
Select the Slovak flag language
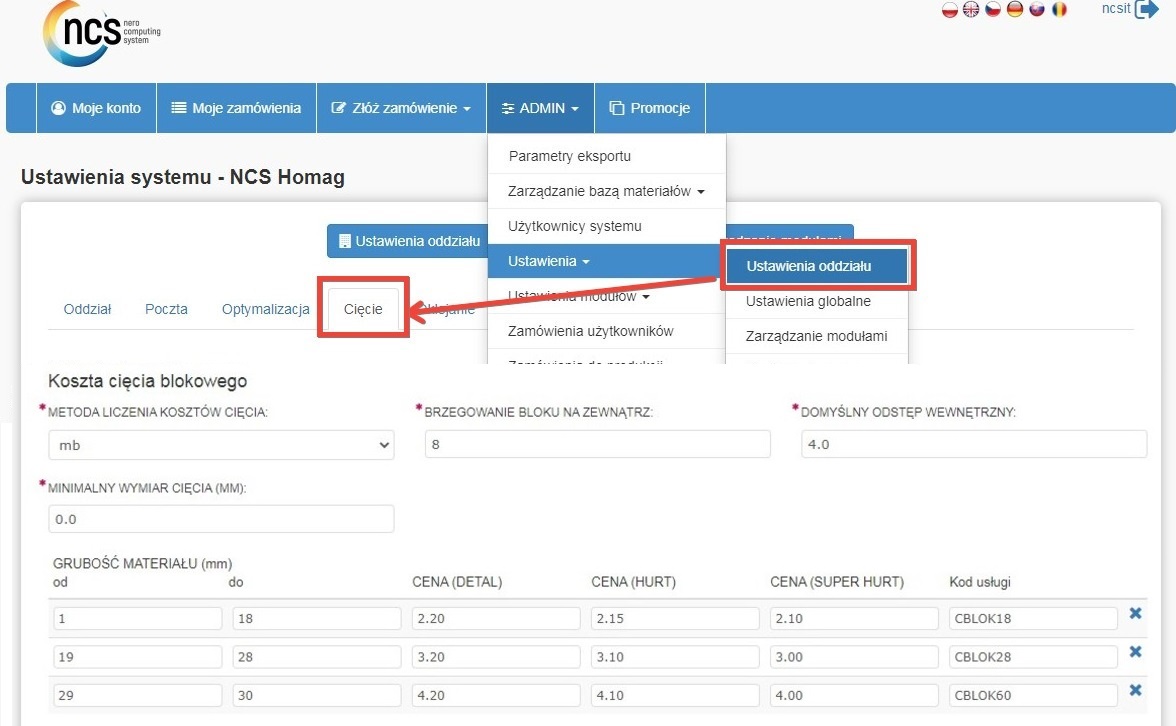click(x=1037, y=9)
